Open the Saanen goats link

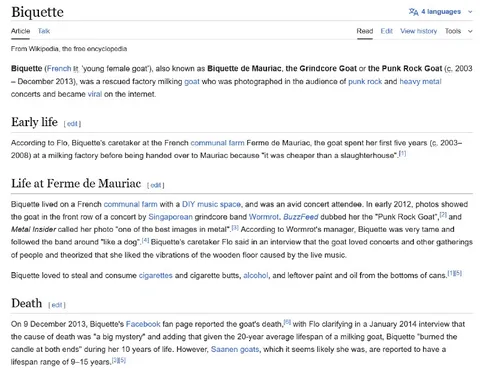(x=235, y=349)
